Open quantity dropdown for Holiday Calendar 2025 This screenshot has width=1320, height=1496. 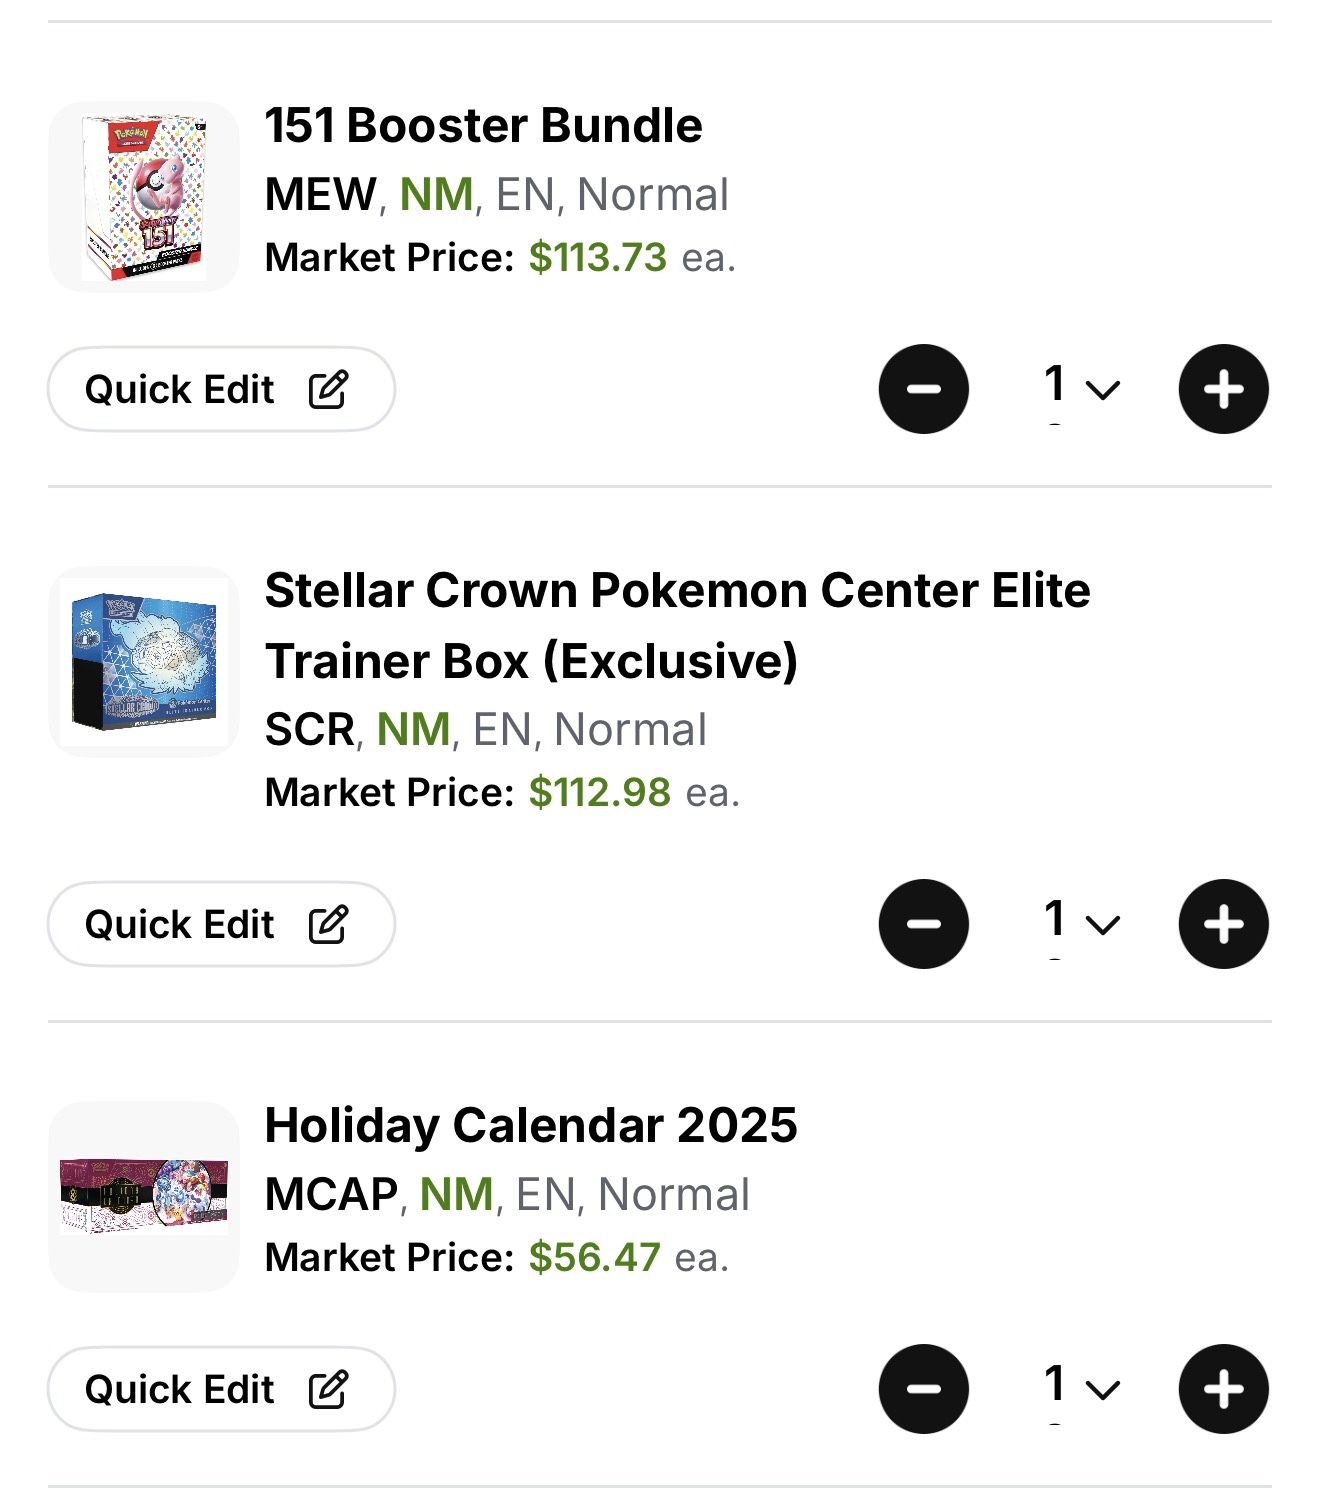(1081, 1387)
